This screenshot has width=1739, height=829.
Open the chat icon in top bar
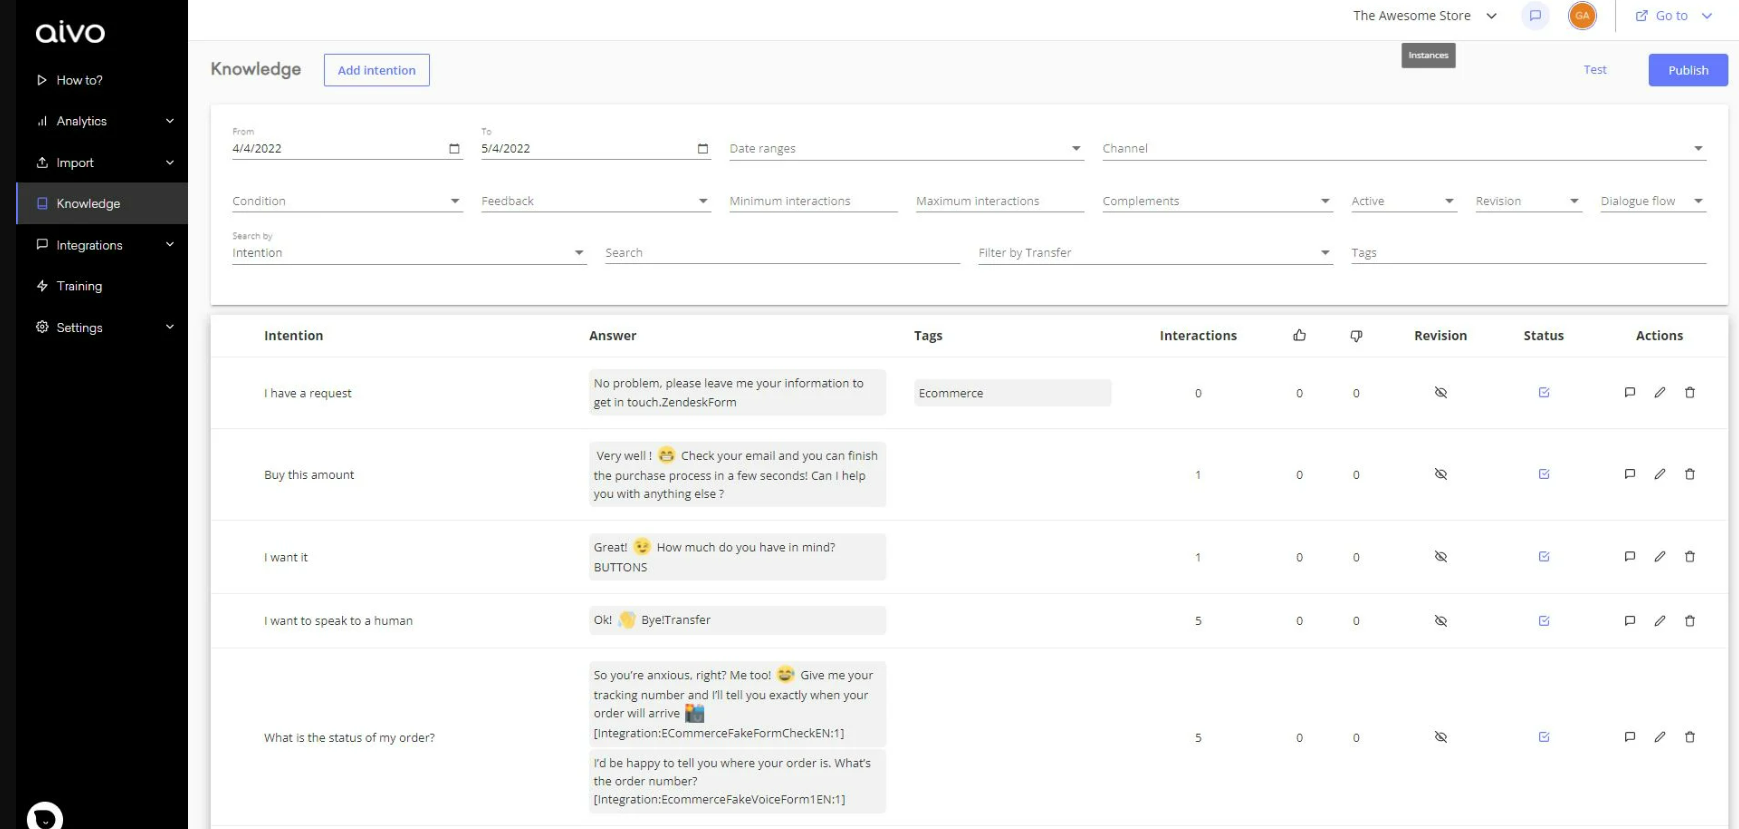click(x=1535, y=16)
